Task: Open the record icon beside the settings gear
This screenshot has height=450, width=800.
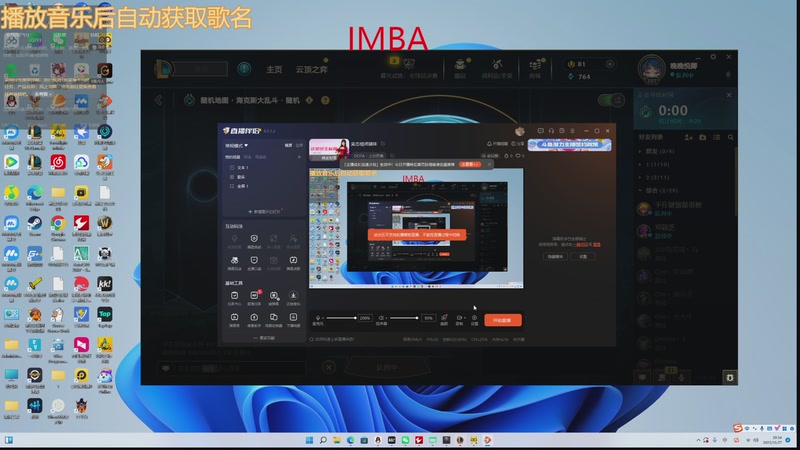Action: tap(459, 319)
